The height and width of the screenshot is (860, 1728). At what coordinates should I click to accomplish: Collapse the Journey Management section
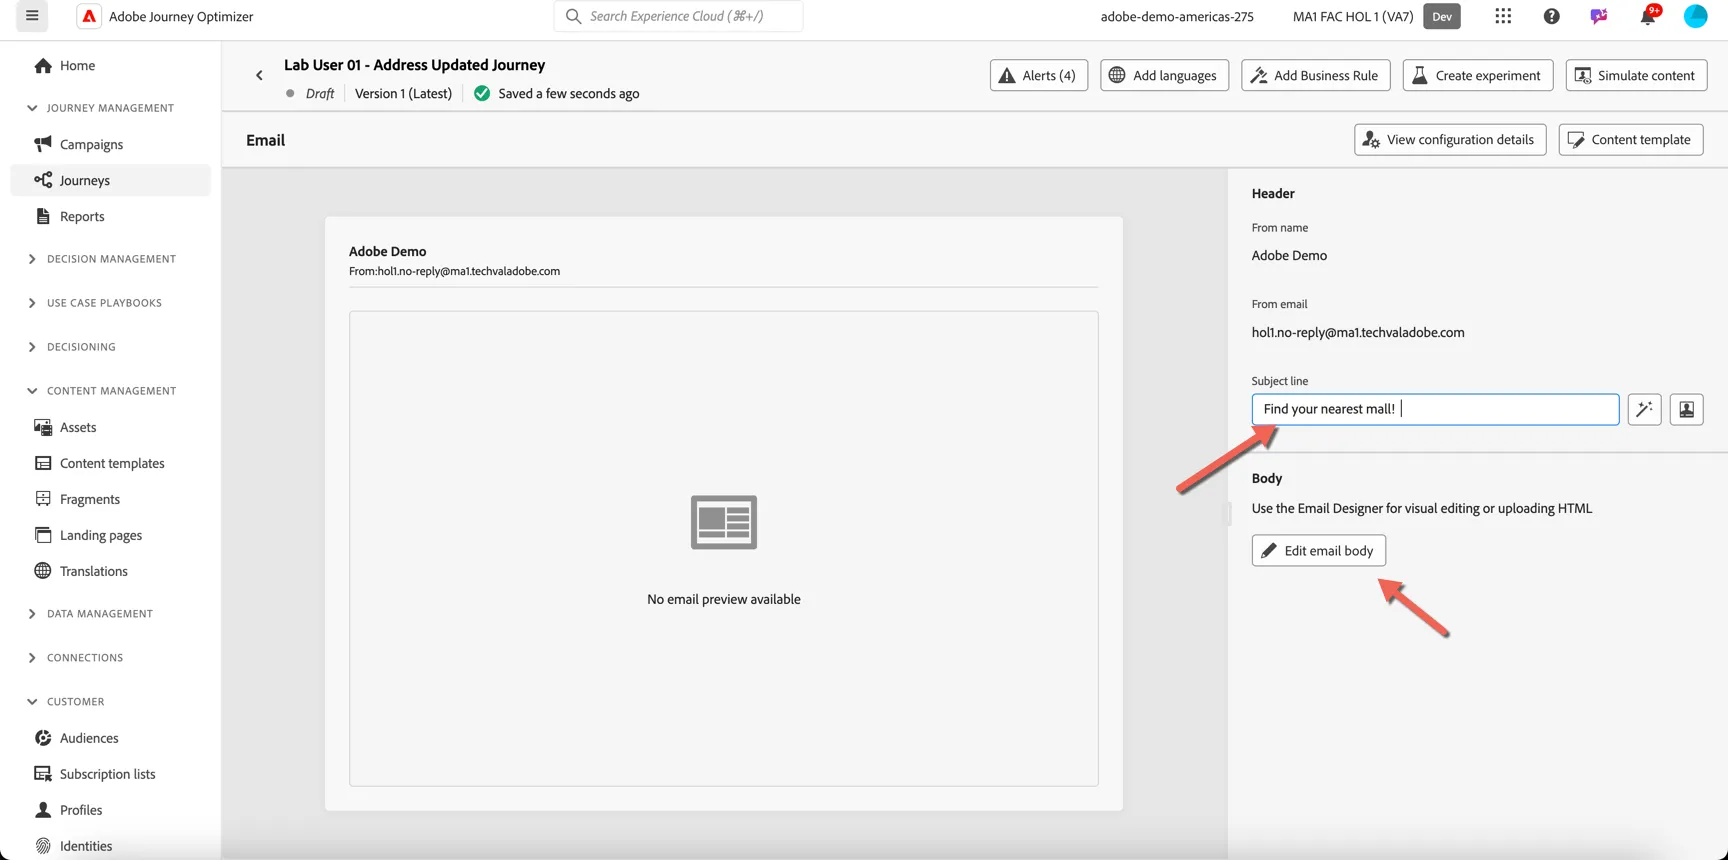(100, 108)
